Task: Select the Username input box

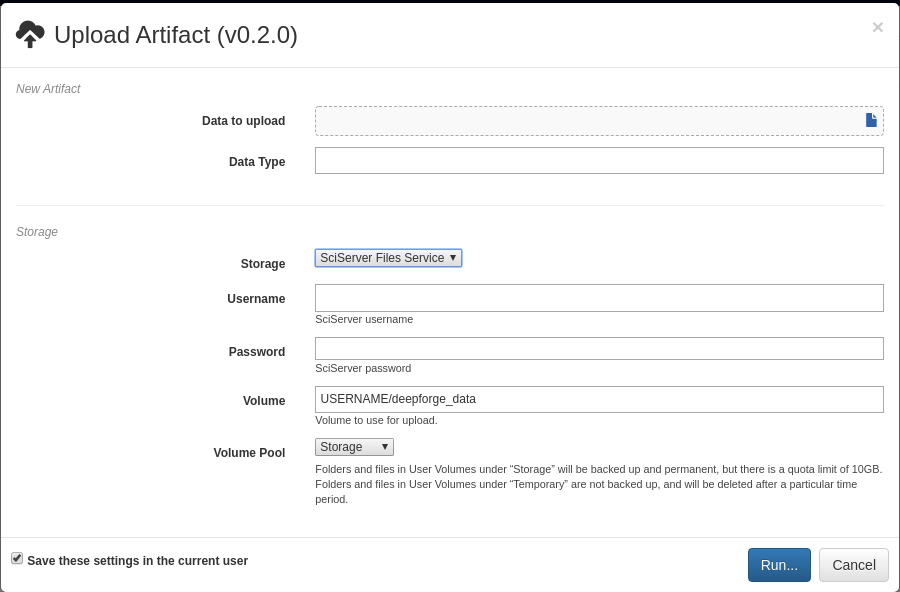Action: [x=598, y=297]
